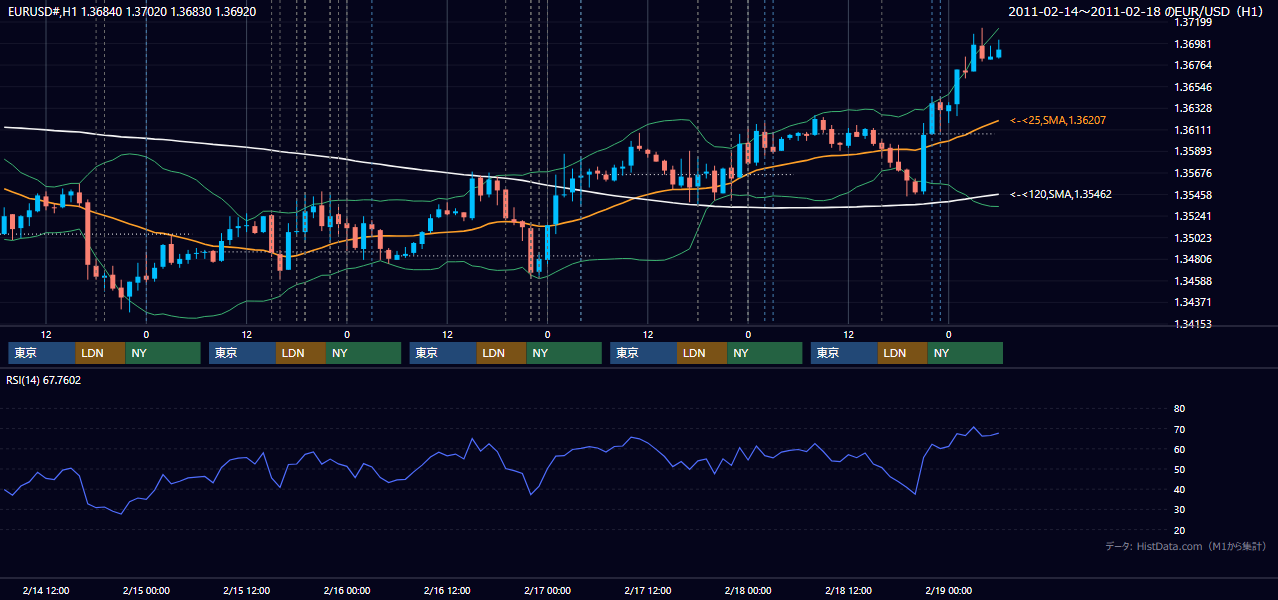This screenshot has width=1278, height=600.
Task: Click the 2/14 LDN session block
Action: click(100, 353)
